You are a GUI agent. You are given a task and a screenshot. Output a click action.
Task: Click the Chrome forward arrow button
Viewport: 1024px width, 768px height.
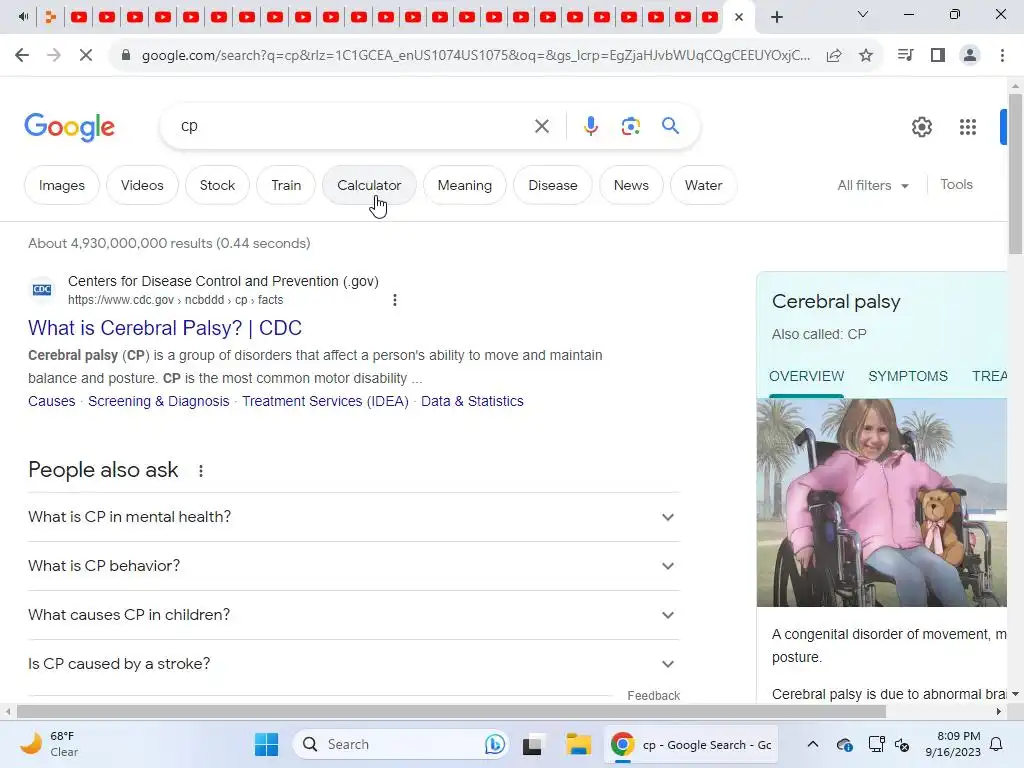tap(54, 56)
